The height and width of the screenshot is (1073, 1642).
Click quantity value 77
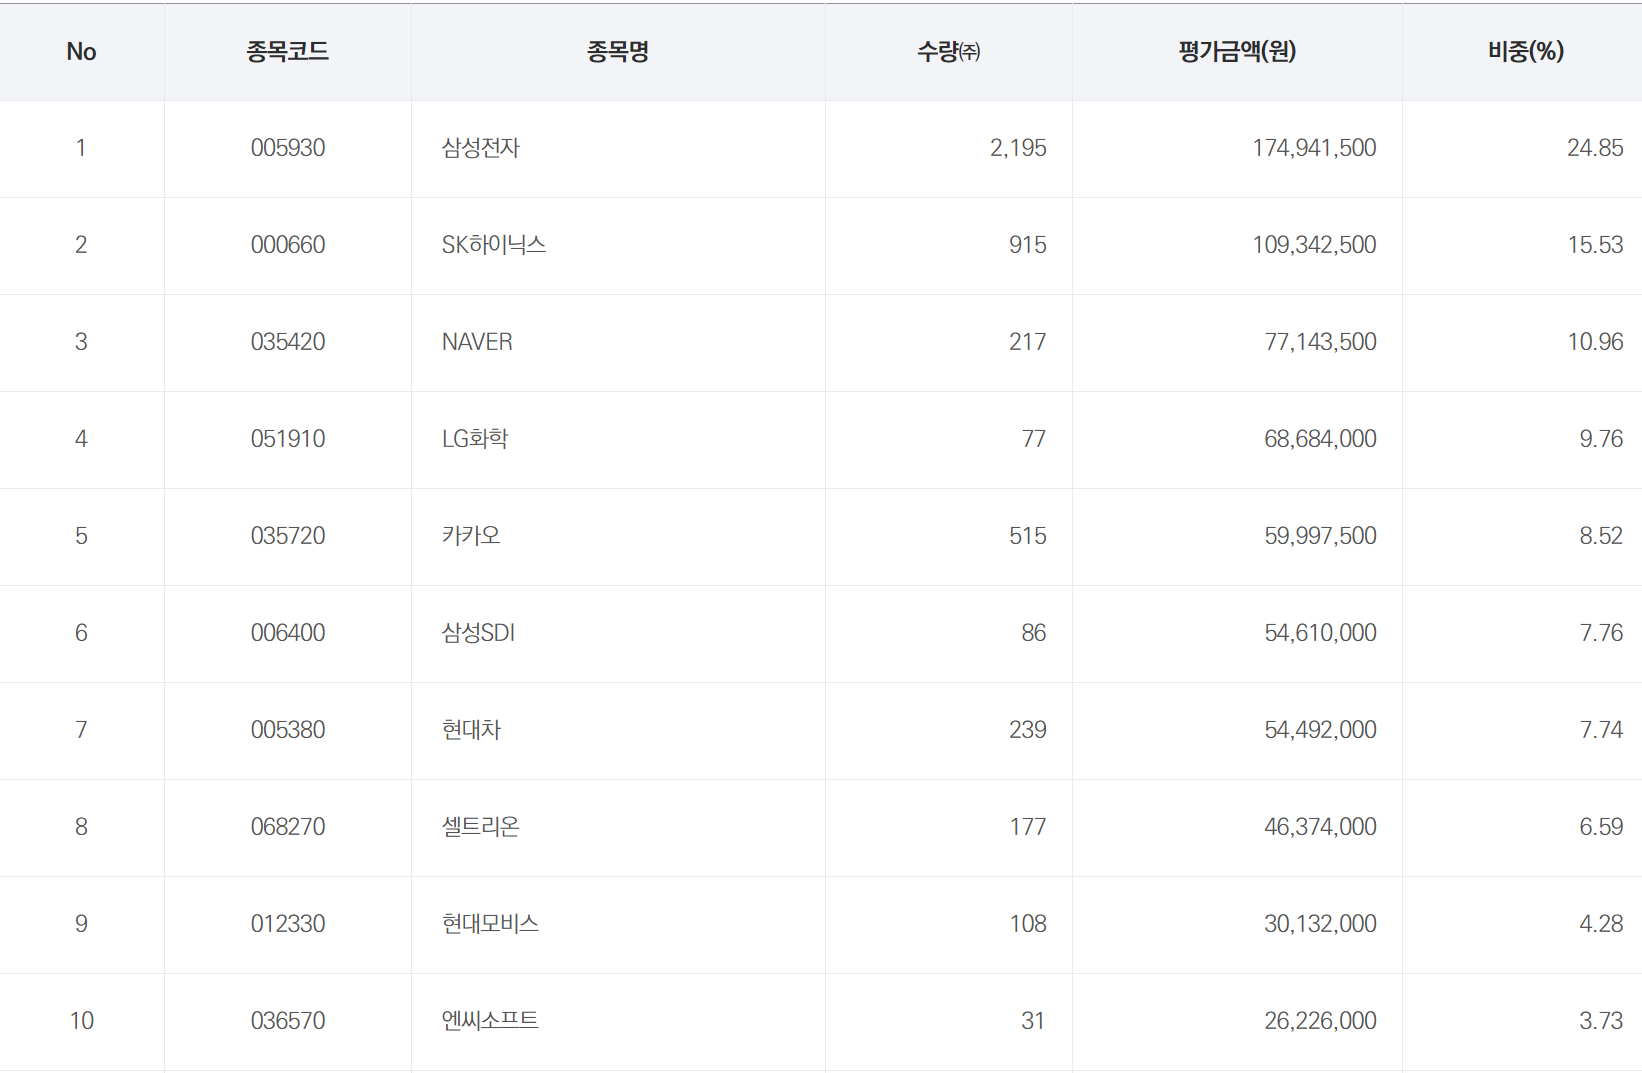tap(1034, 439)
